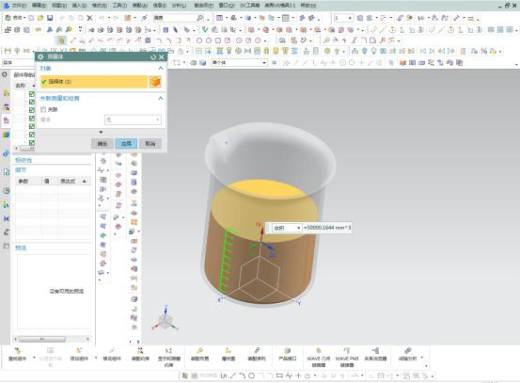Click the reset arrow icon in dialog title bar
The image size is (520, 383).
tap(153, 57)
